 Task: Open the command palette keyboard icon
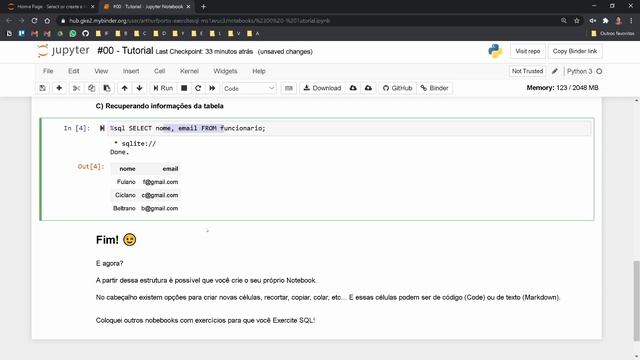tap(289, 88)
